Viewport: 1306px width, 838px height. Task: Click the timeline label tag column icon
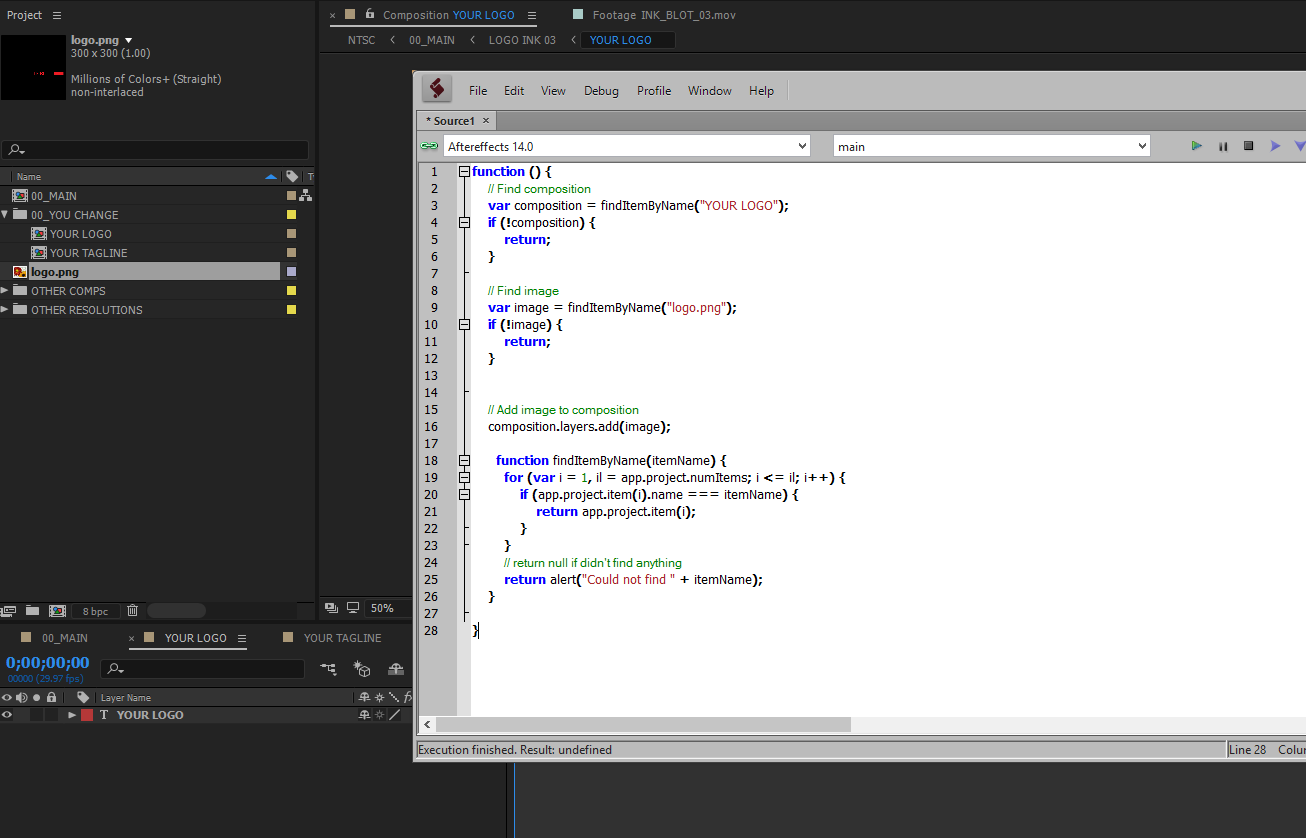(83, 697)
